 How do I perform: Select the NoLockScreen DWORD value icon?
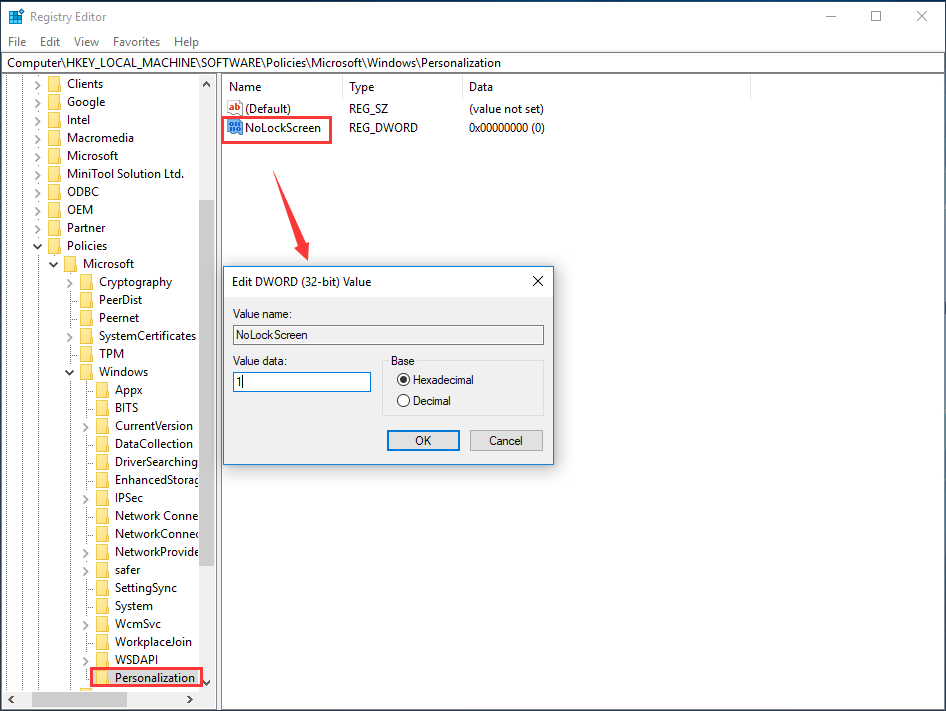(x=235, y=128)
